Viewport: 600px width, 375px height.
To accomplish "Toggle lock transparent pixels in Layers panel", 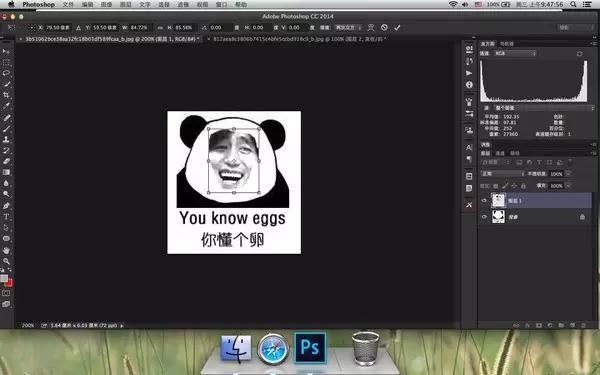I will click(496, 186).
